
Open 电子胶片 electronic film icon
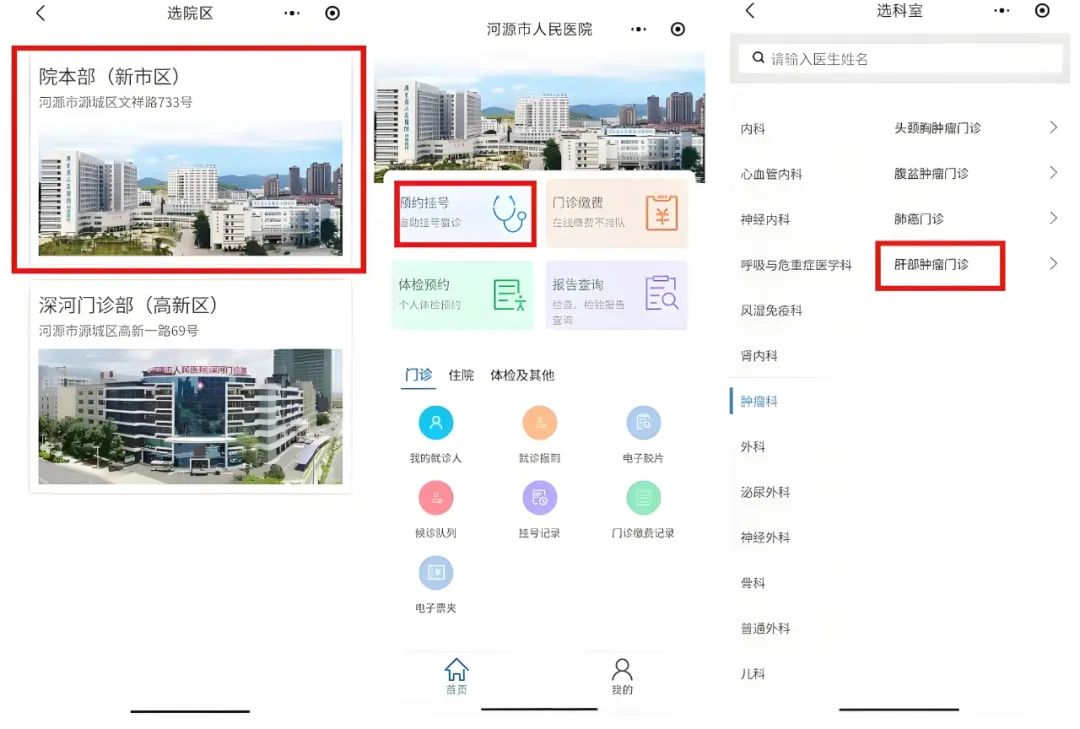click(x=643, y=423)
